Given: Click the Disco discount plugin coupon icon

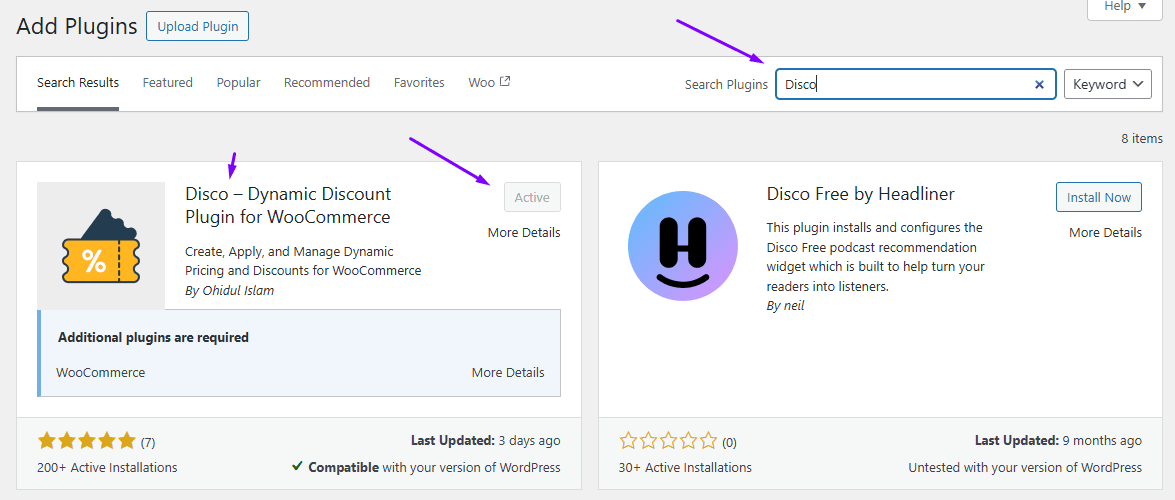Looking at the screenshot, I should 100,245.
